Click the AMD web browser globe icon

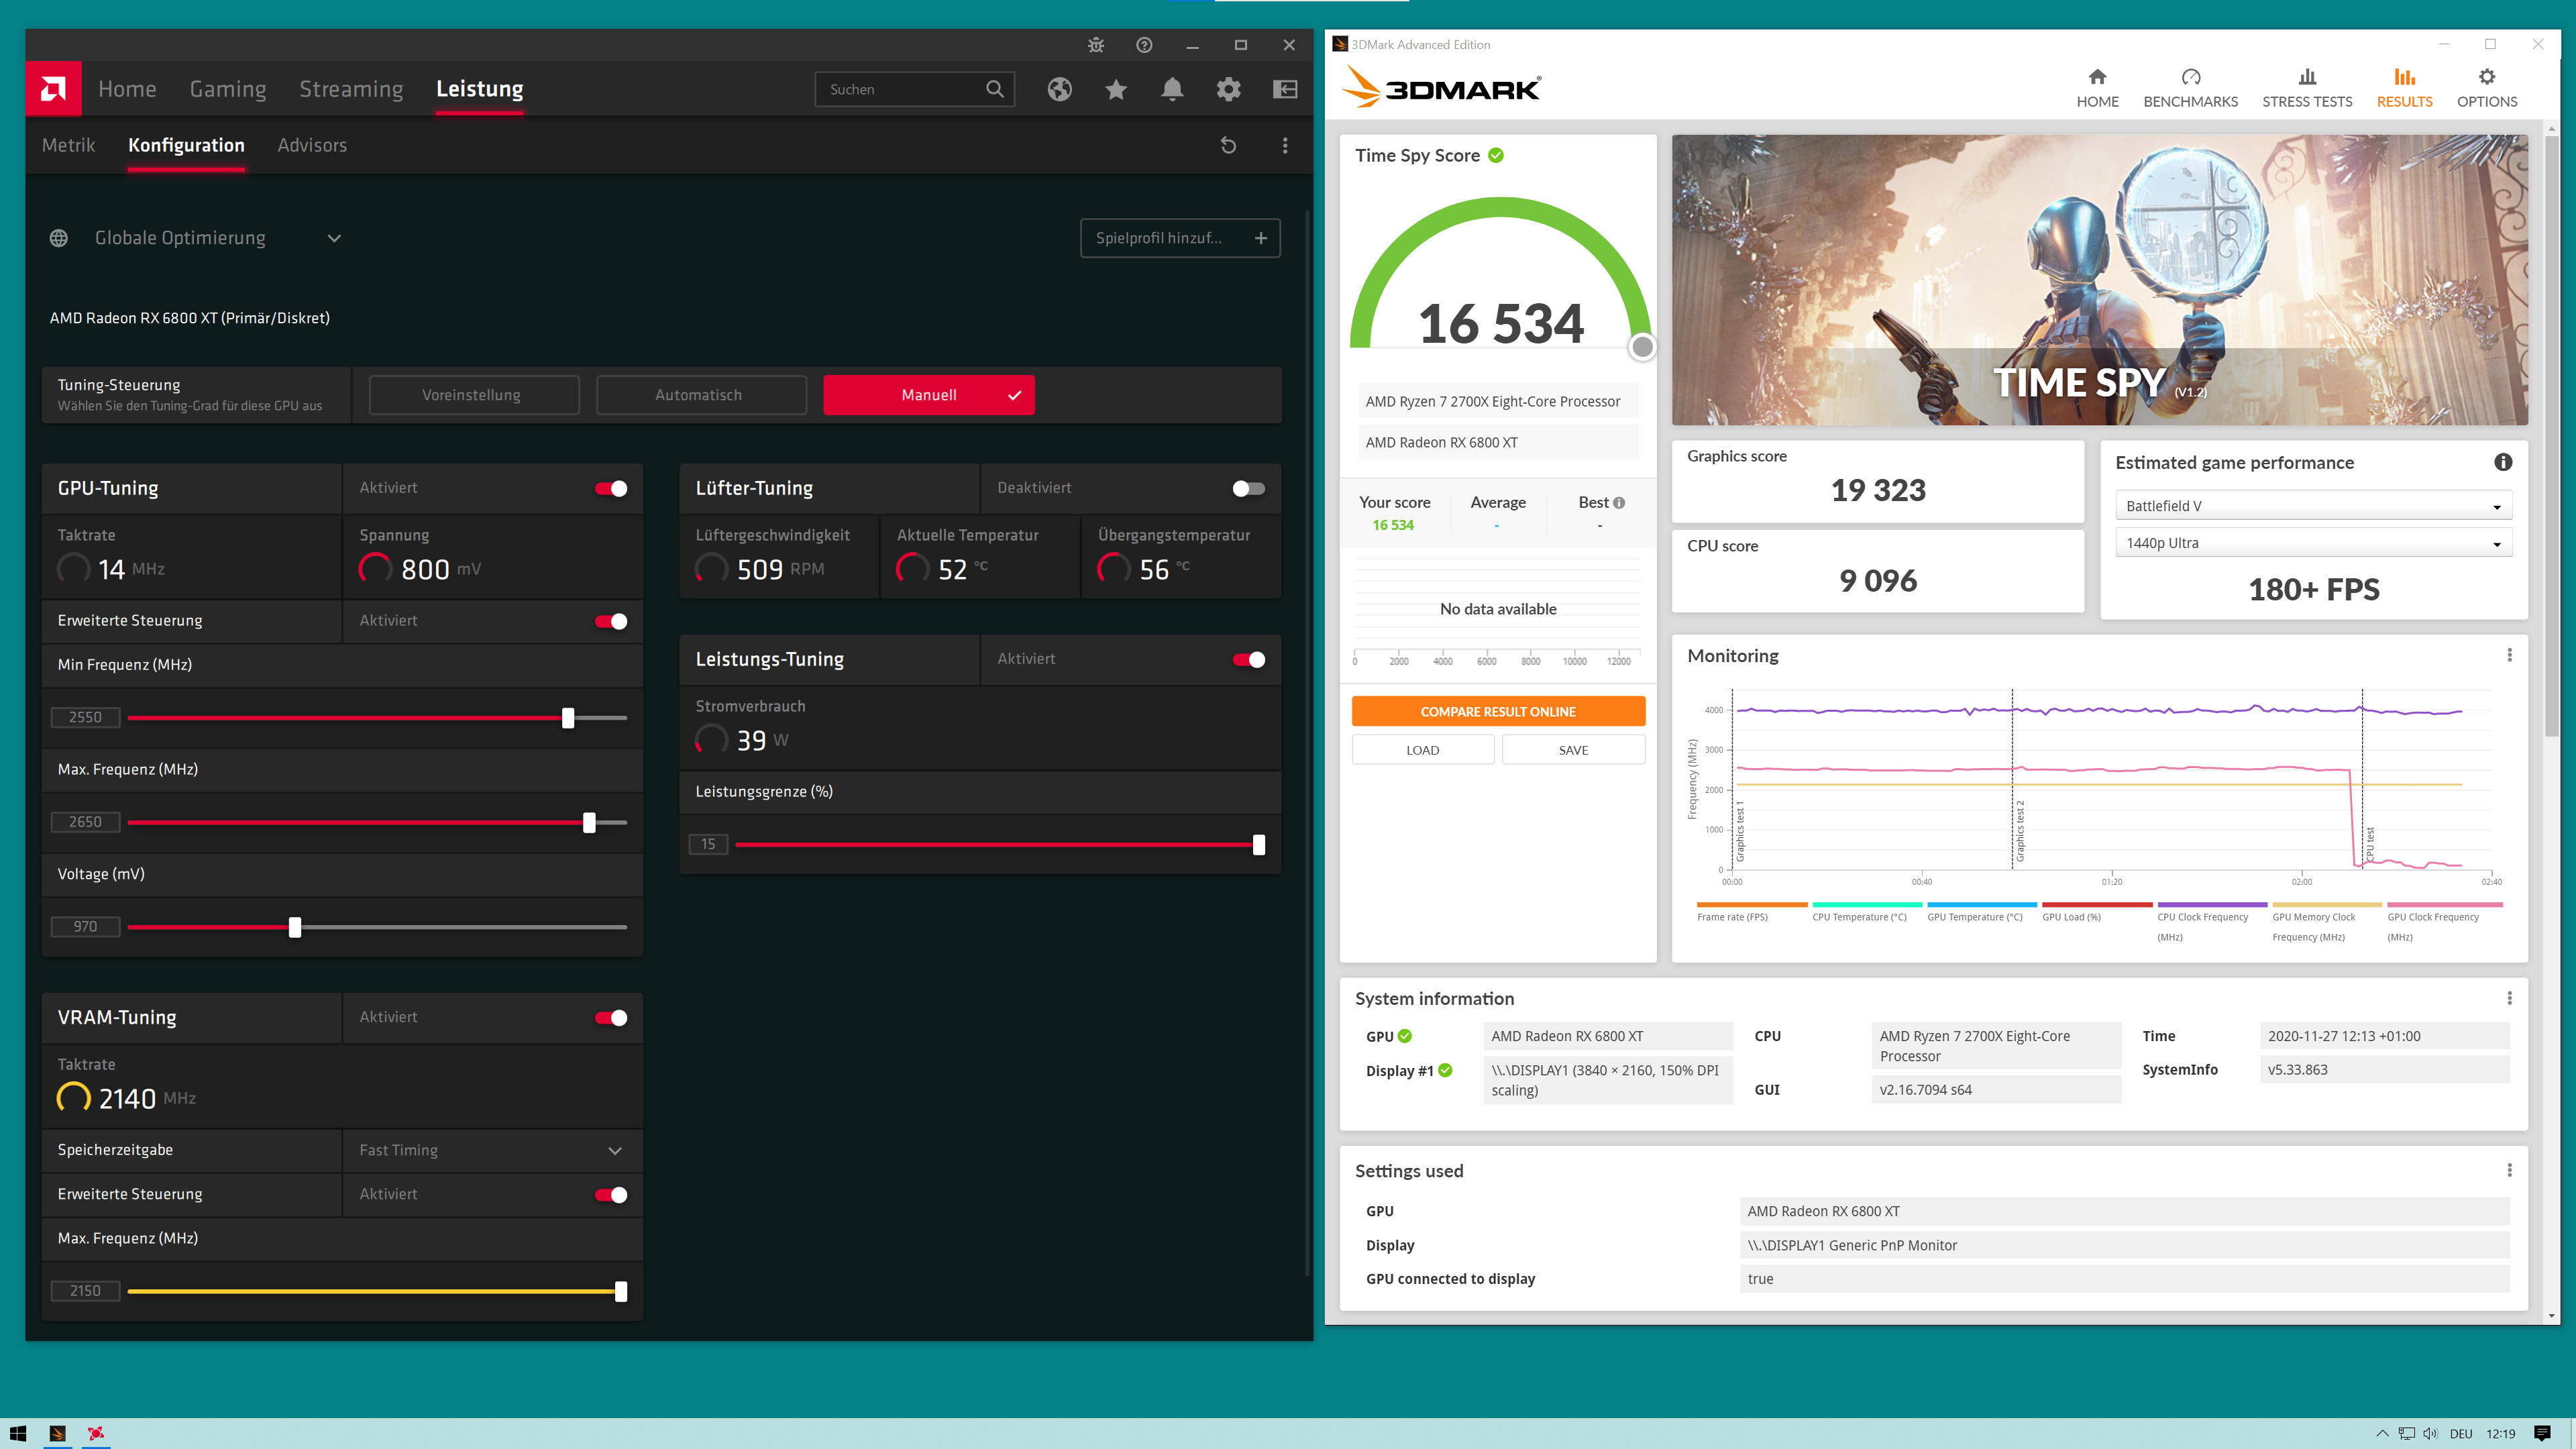(x=1060, y=89)
